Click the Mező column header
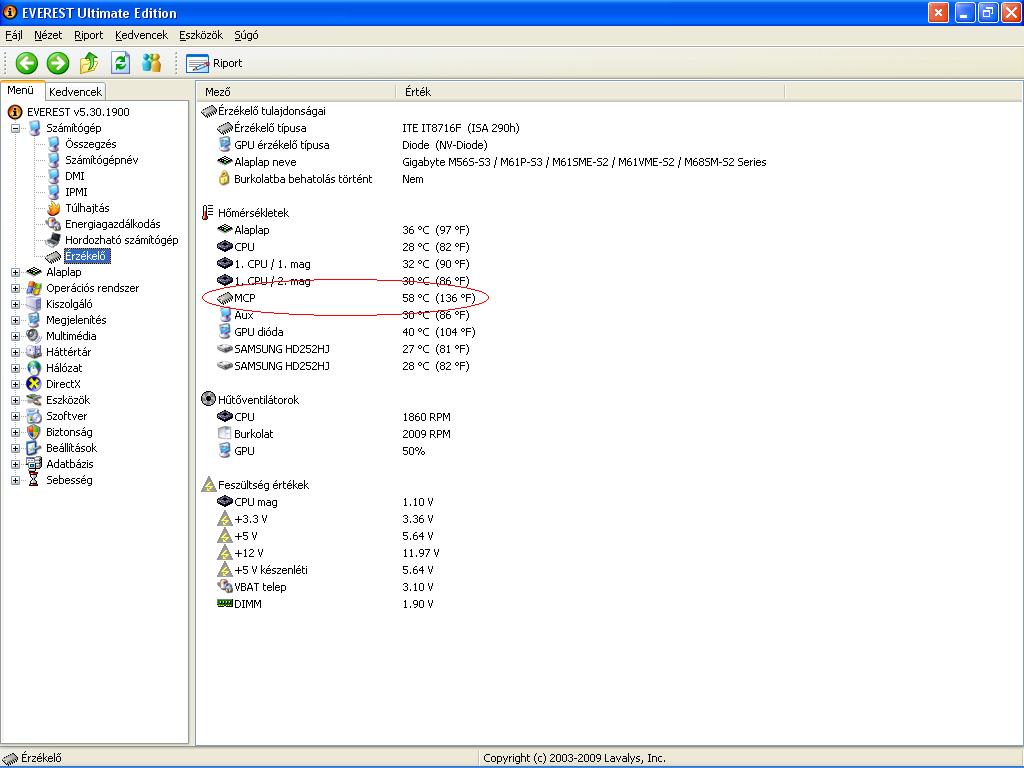 click(x=295, y=92)
